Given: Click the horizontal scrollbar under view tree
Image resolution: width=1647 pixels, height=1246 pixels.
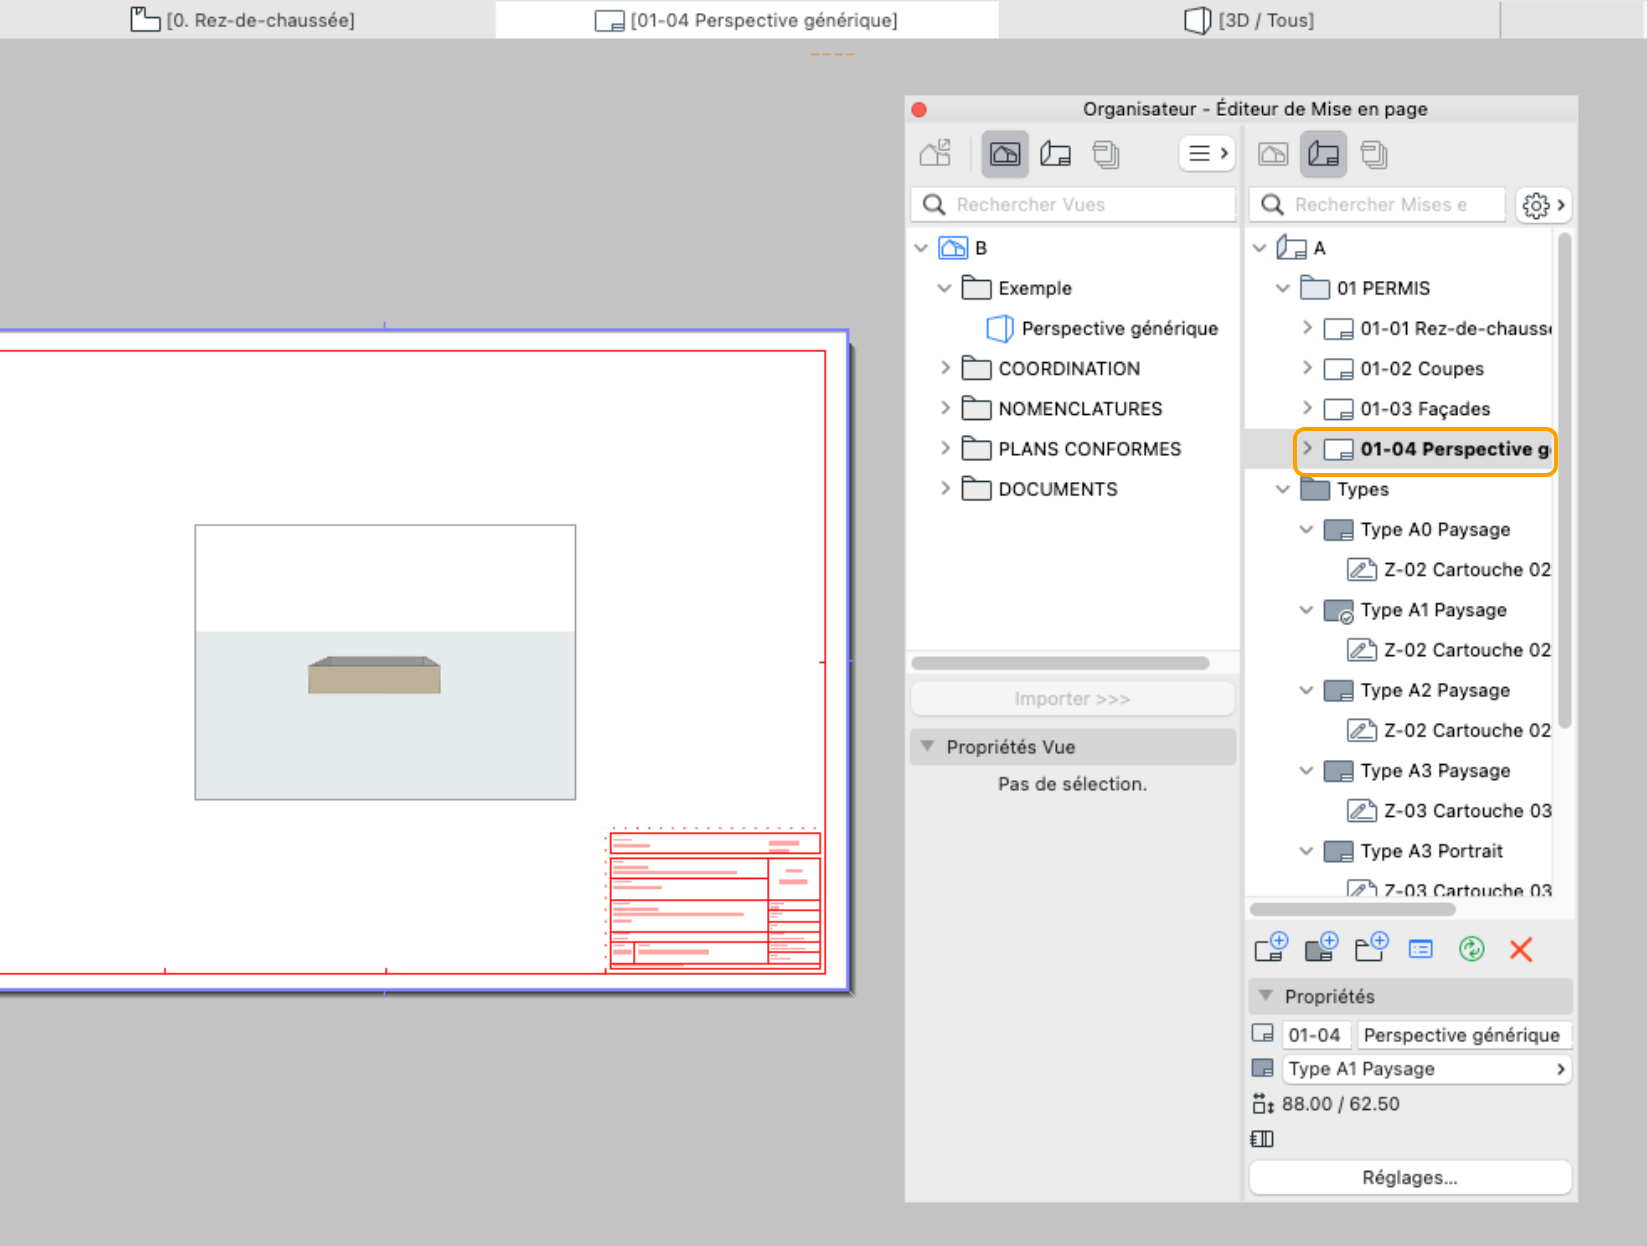Looking at the screenshot, I should point(1060,663).
